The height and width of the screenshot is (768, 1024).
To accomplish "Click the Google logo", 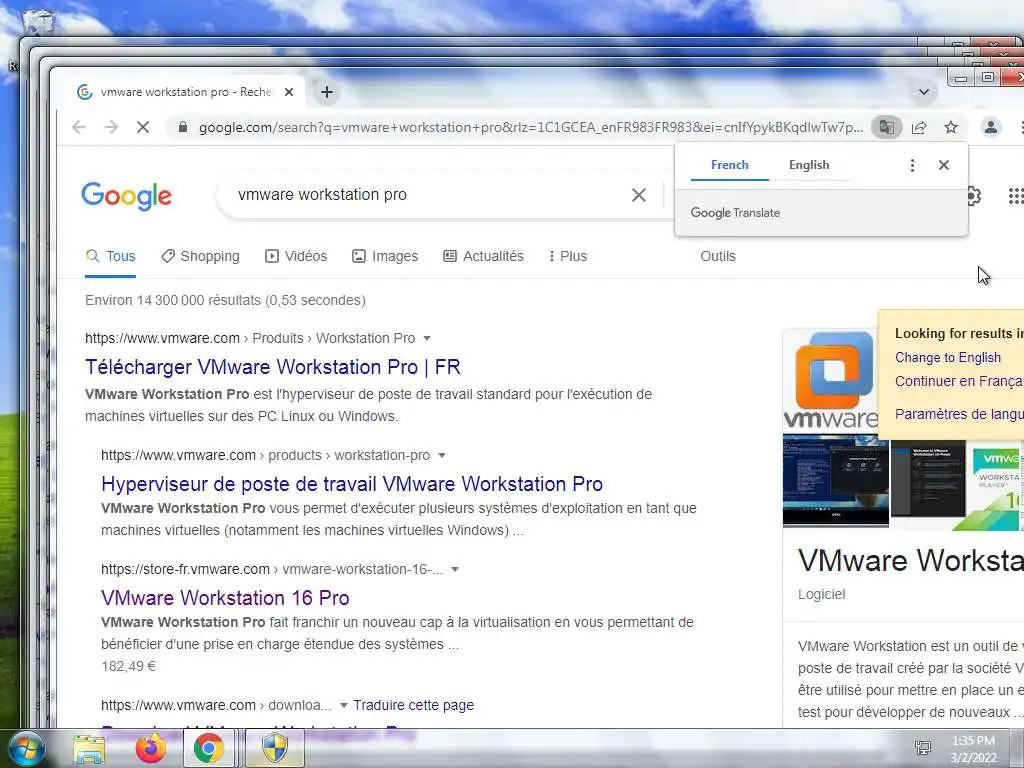I will click(x=126, y=196).
